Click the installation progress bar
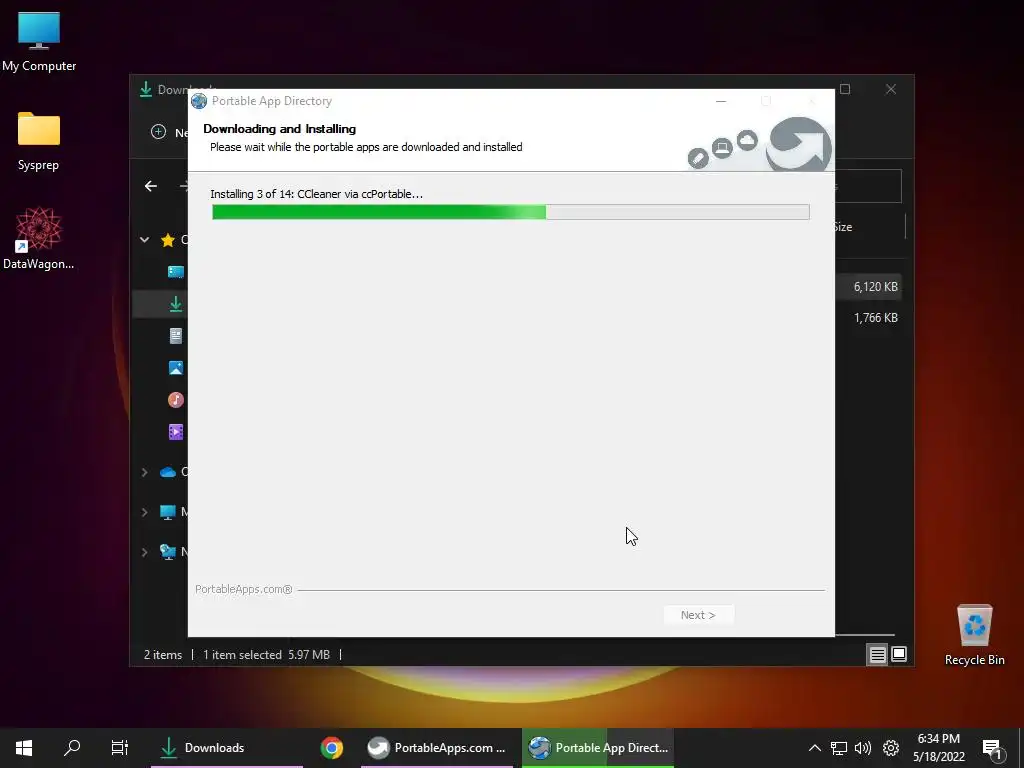 (x=511, y=212)
